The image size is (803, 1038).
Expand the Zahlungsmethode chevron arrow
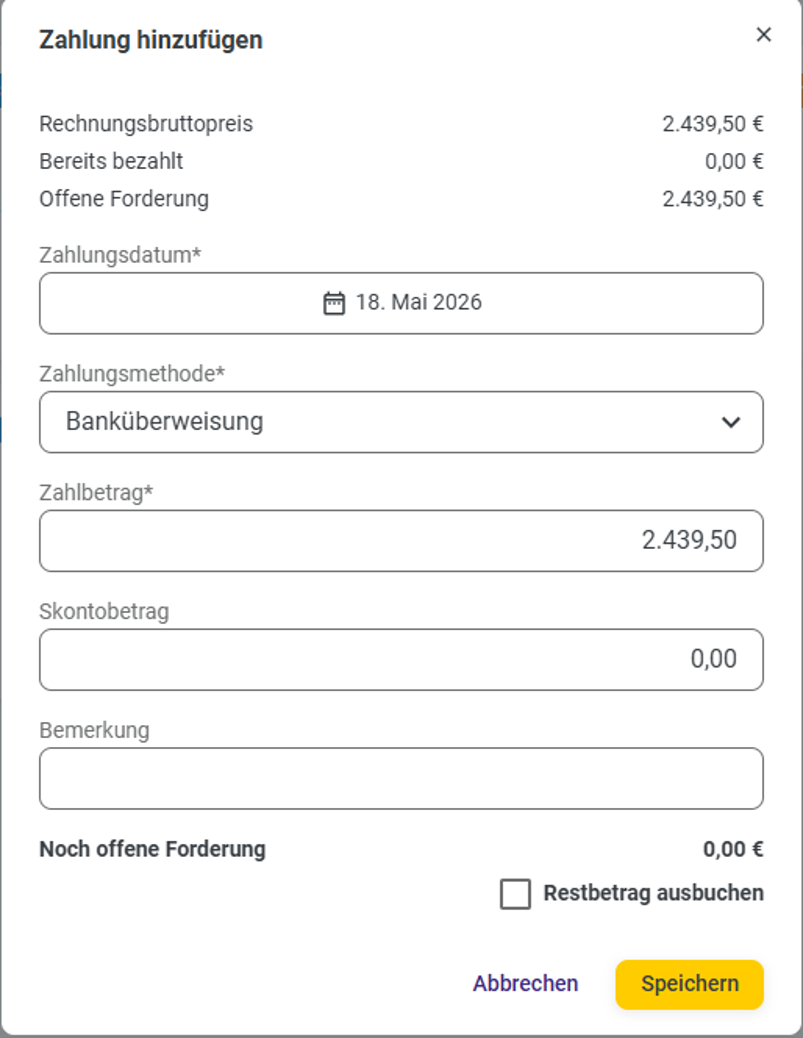click(731, 422)
